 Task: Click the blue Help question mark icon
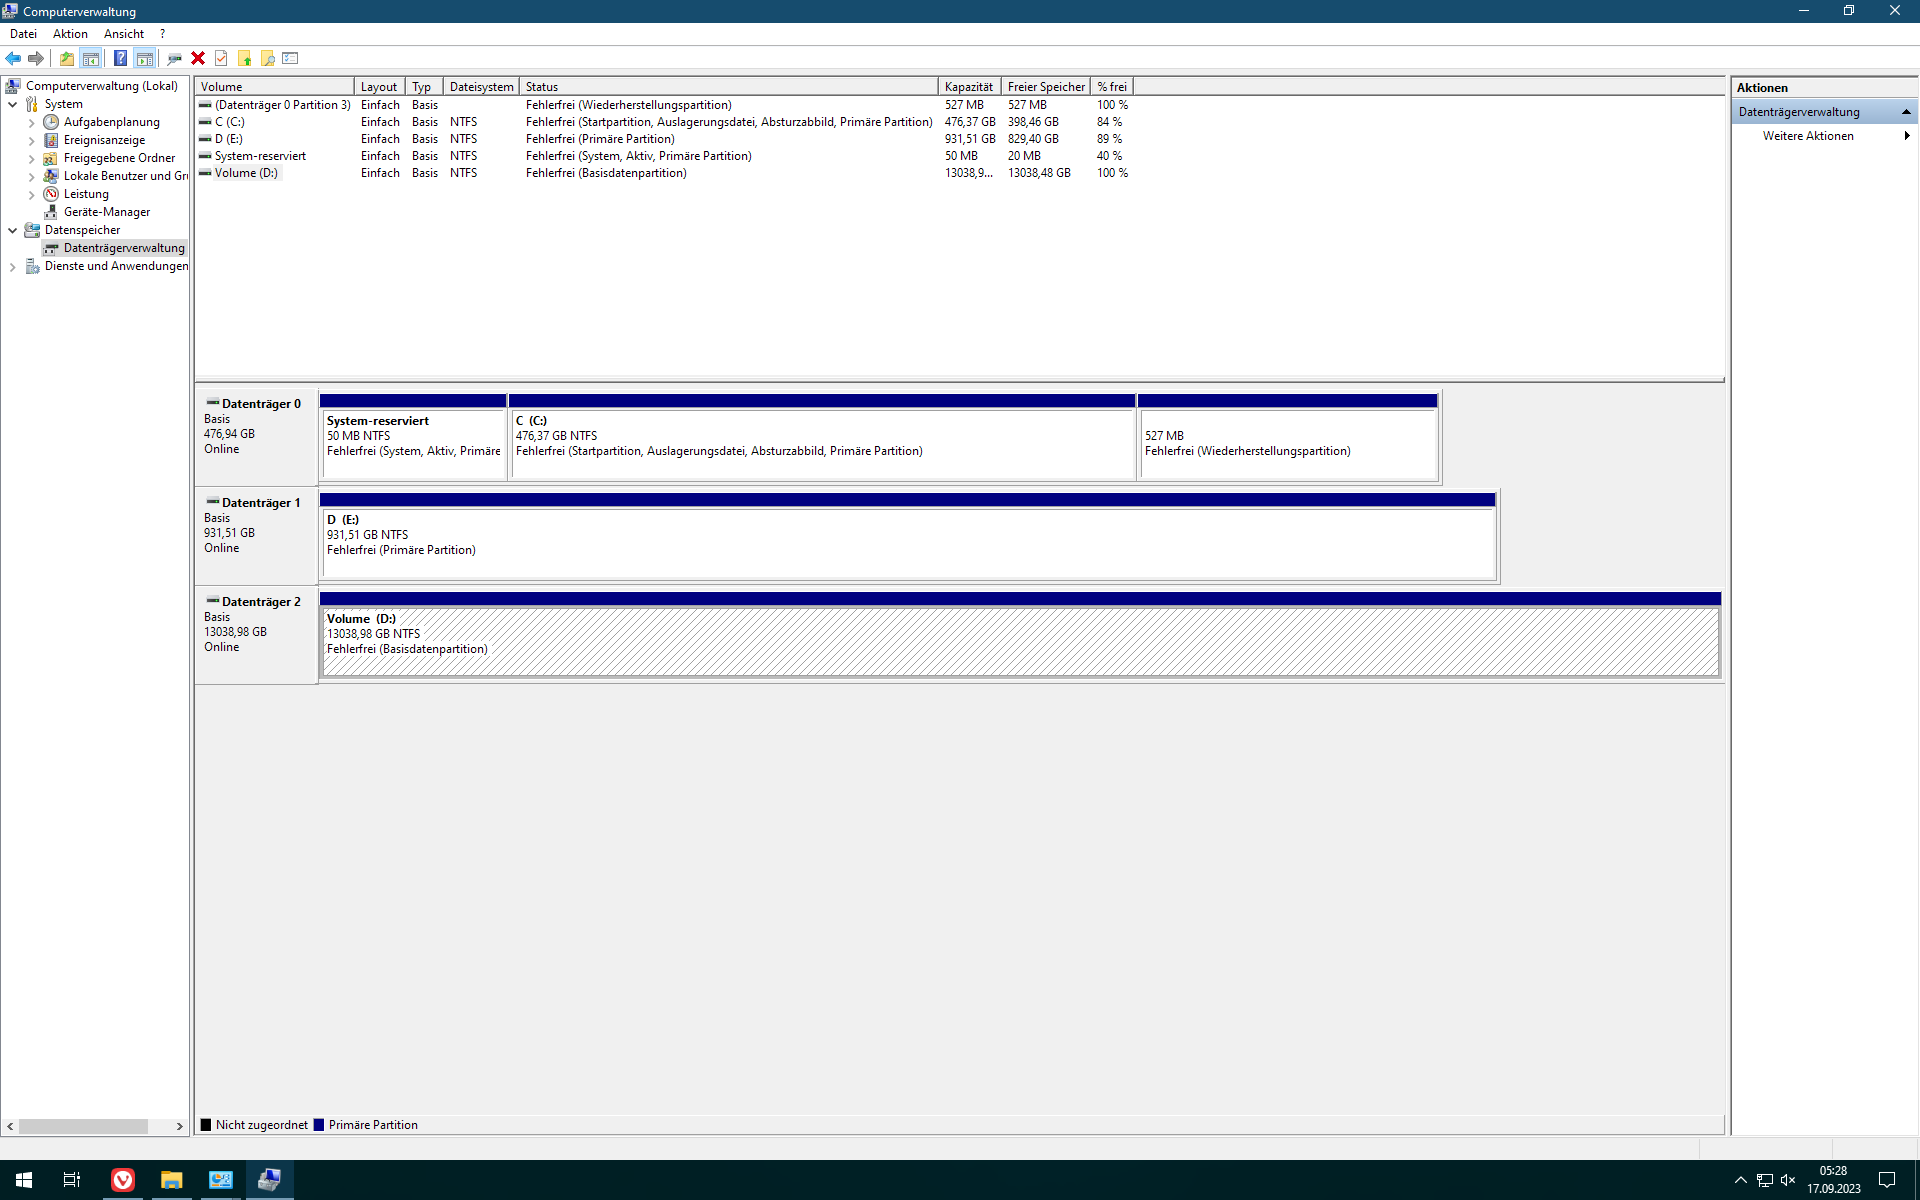coord(120,58)
